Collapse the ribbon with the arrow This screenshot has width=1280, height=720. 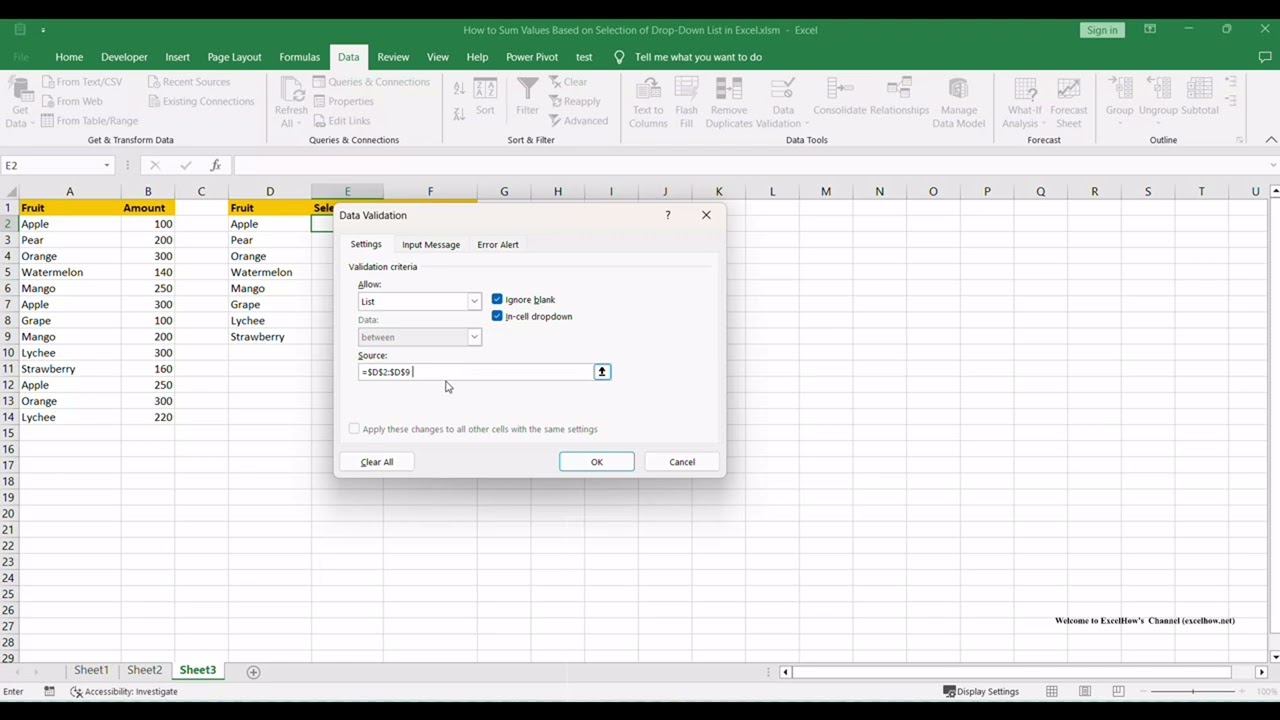point(1271,140)
